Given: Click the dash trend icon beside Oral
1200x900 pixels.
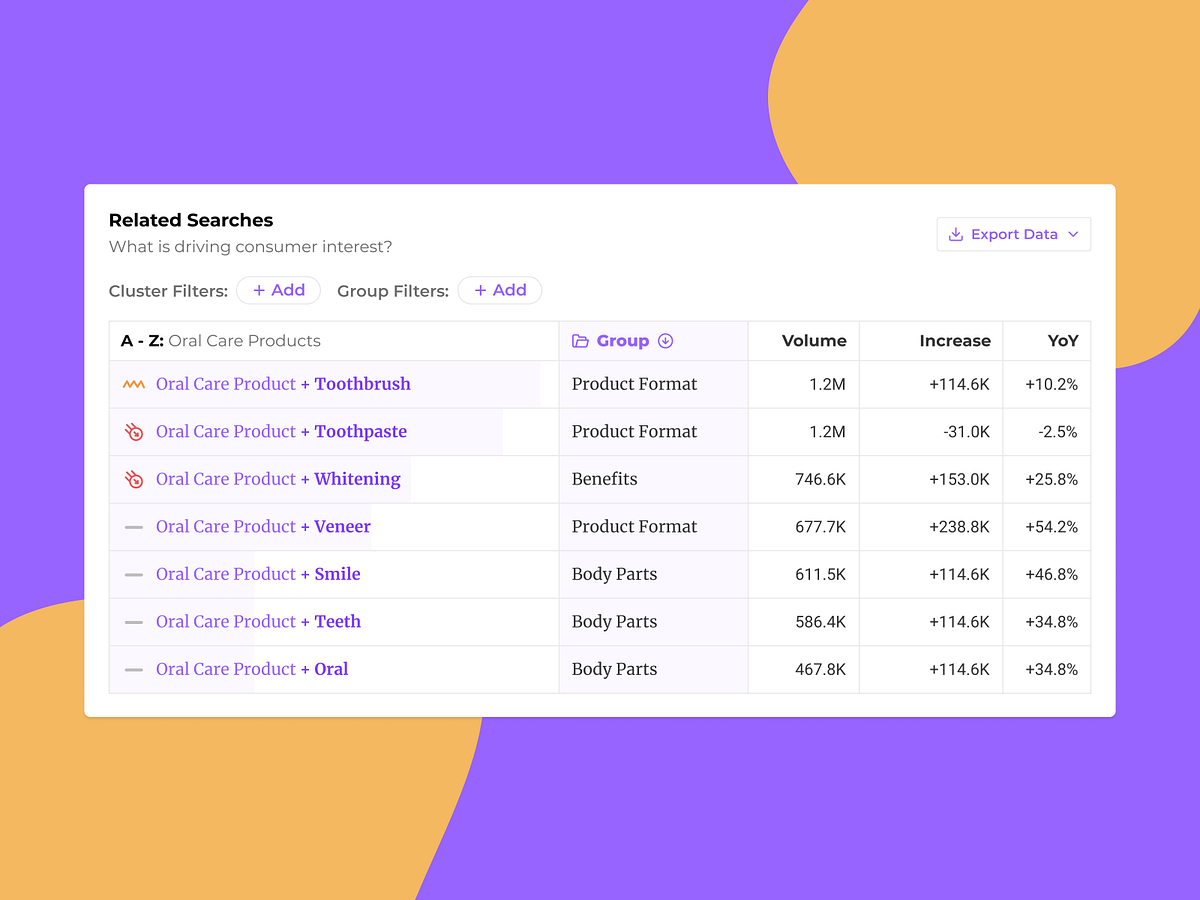Looking at the screenshot, I should pos(134,669).
